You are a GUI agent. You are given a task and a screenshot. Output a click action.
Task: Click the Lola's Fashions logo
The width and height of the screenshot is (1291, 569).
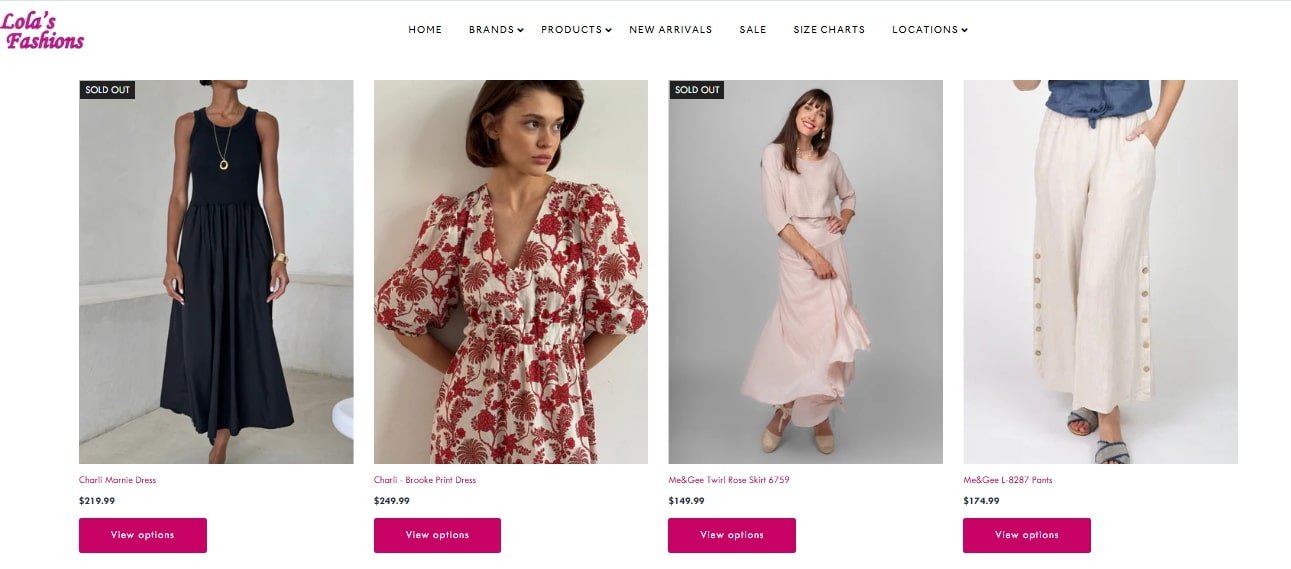(42, 31)
